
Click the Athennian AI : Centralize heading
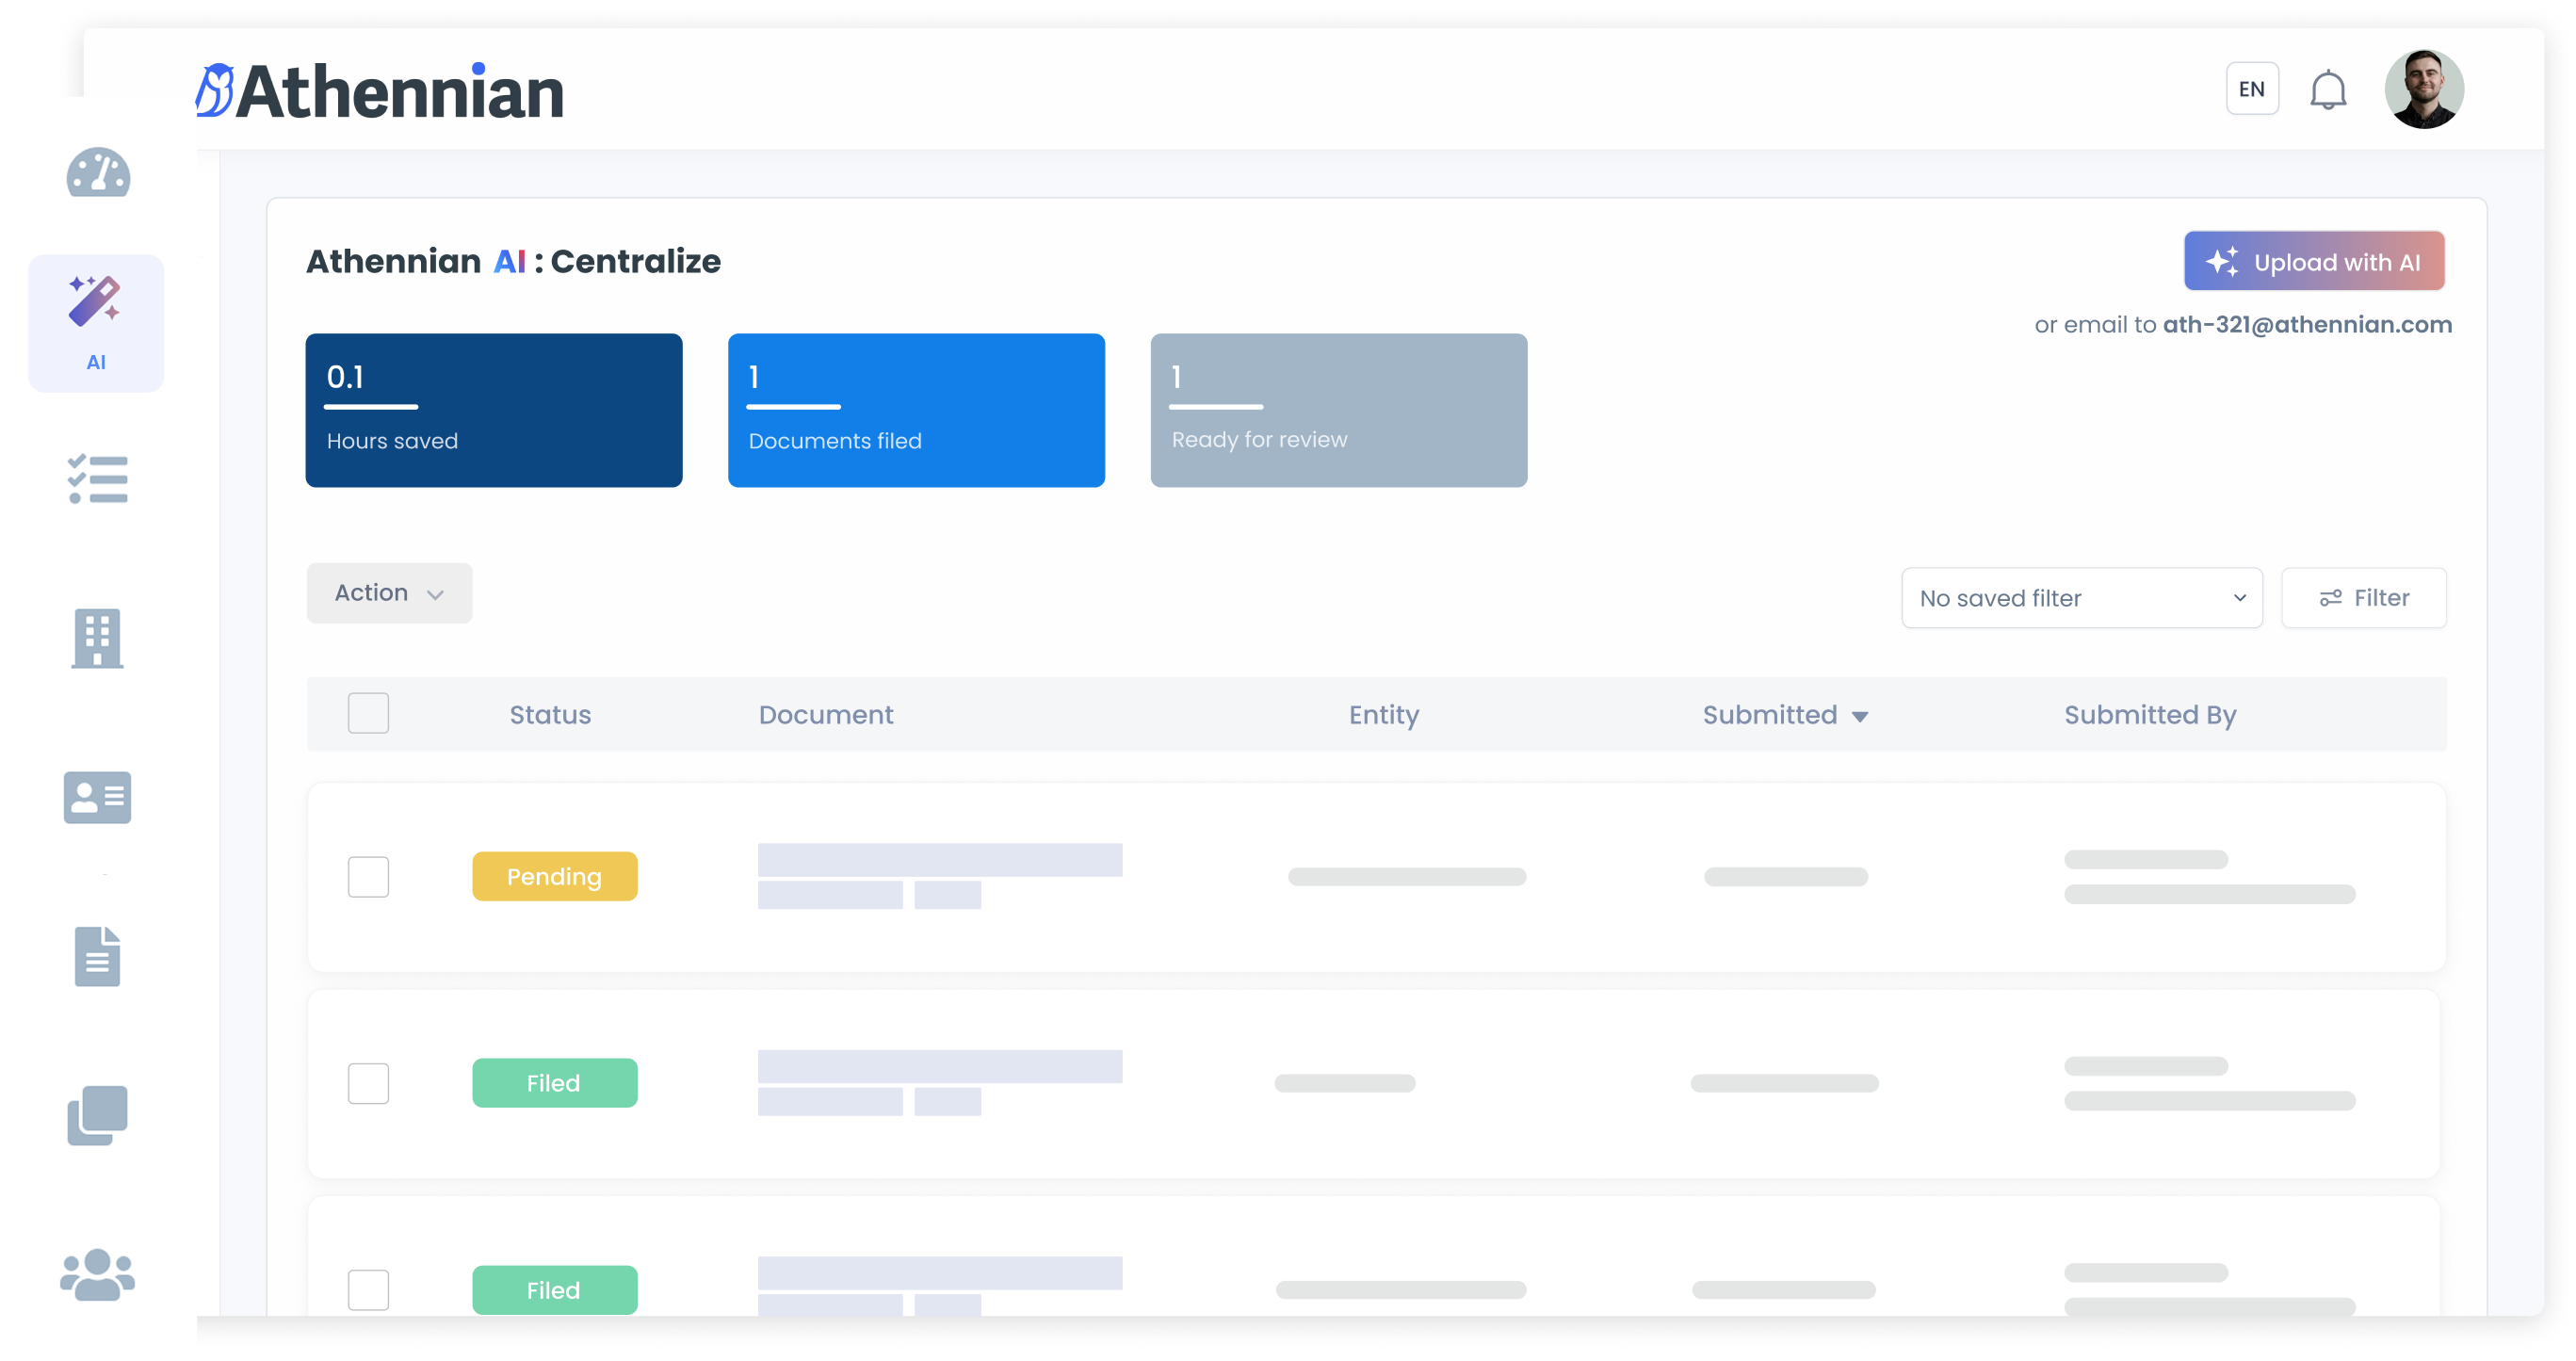(x=513, y=261)
